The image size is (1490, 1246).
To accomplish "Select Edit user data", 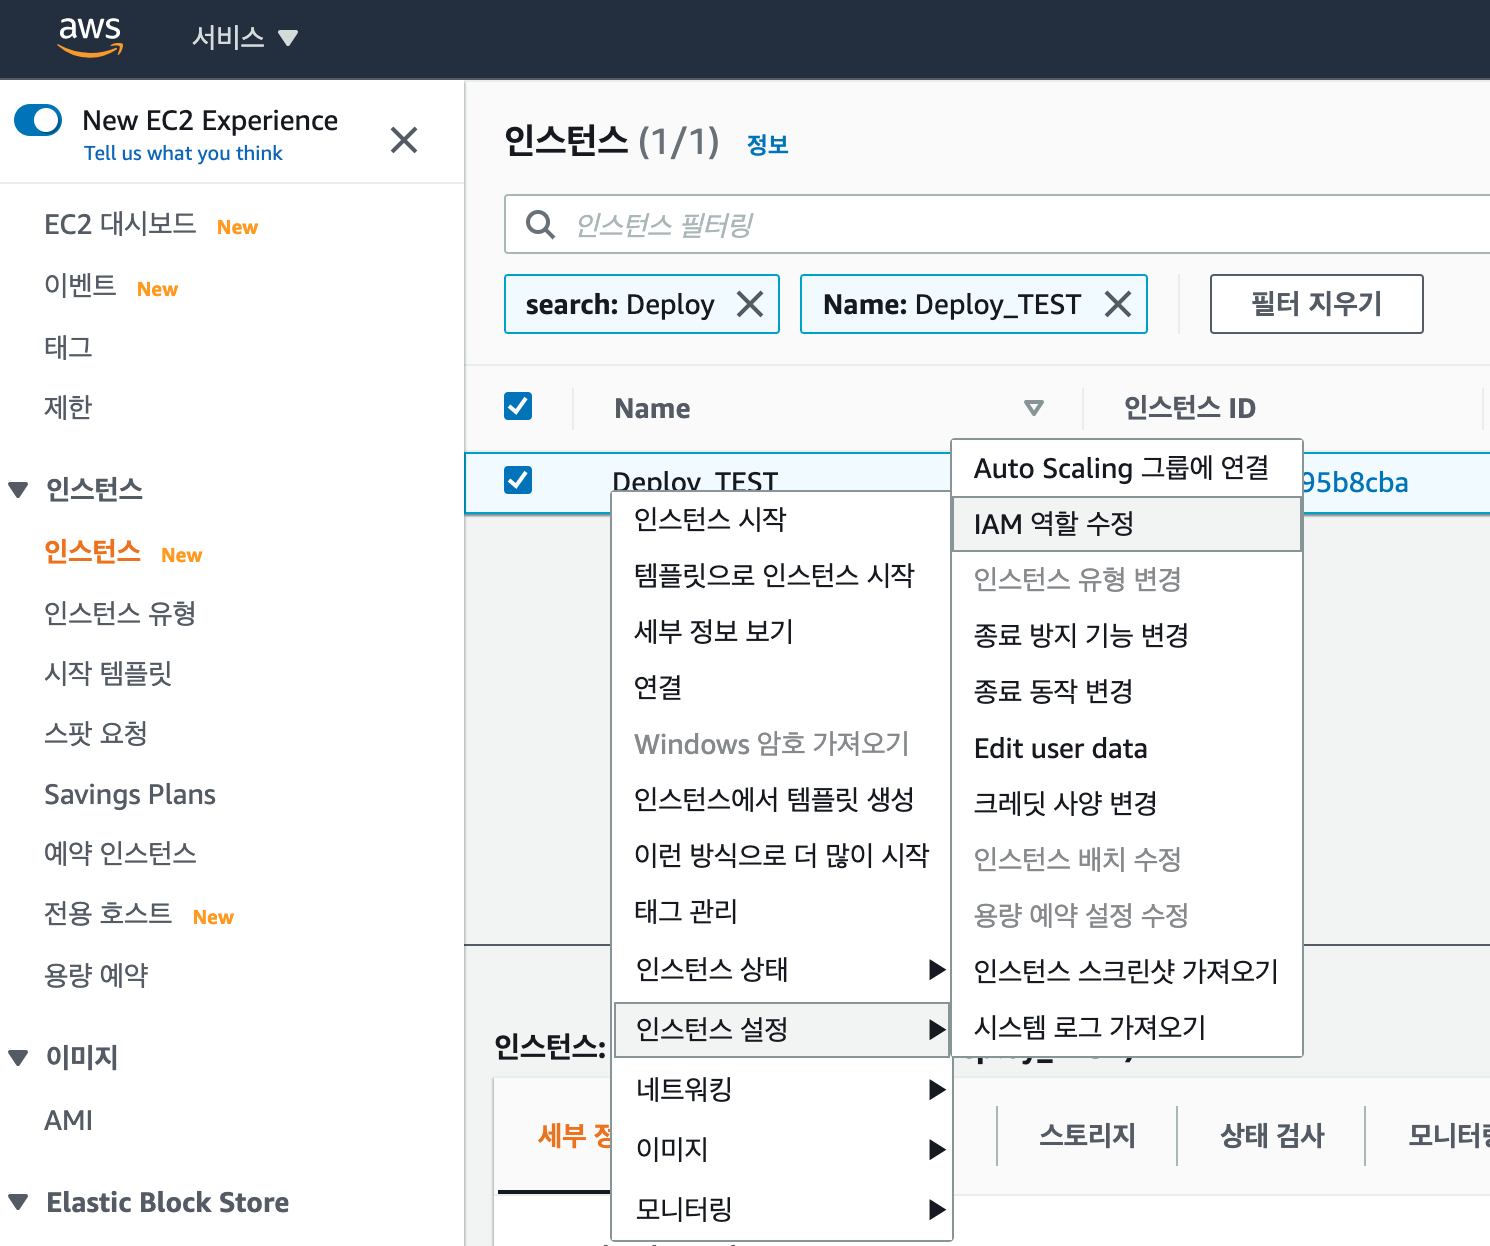I will 1127,748.
